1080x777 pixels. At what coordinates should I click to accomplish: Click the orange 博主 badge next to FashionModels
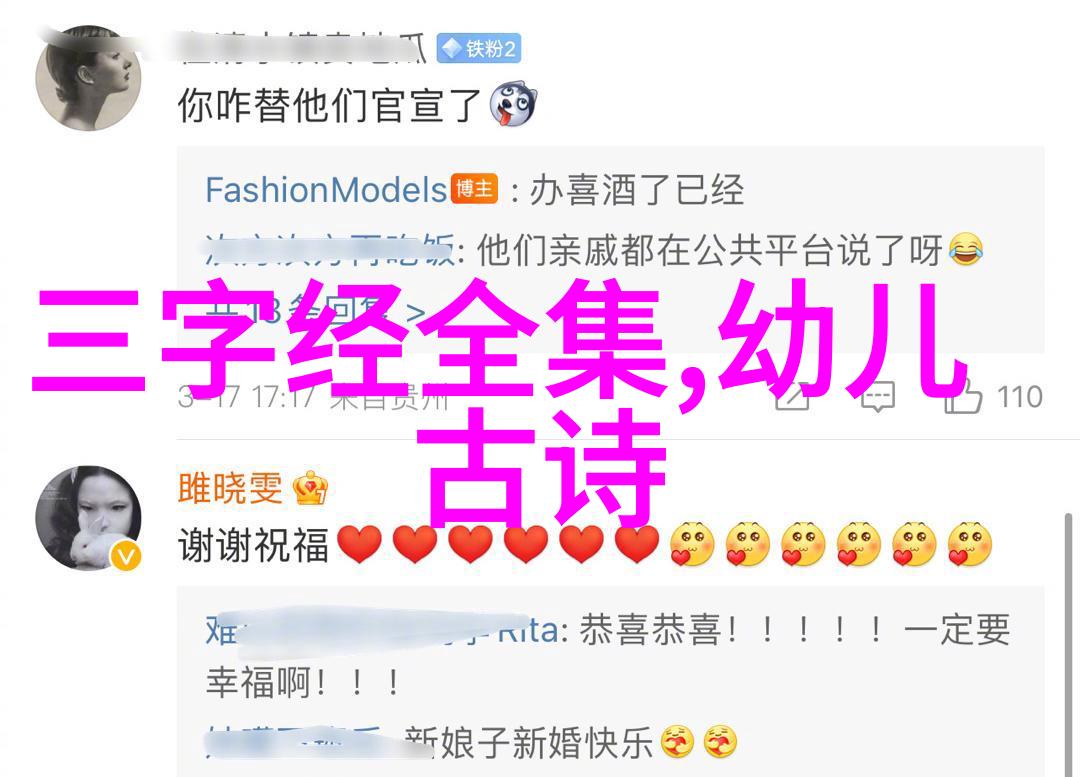[x=475, y=188]
